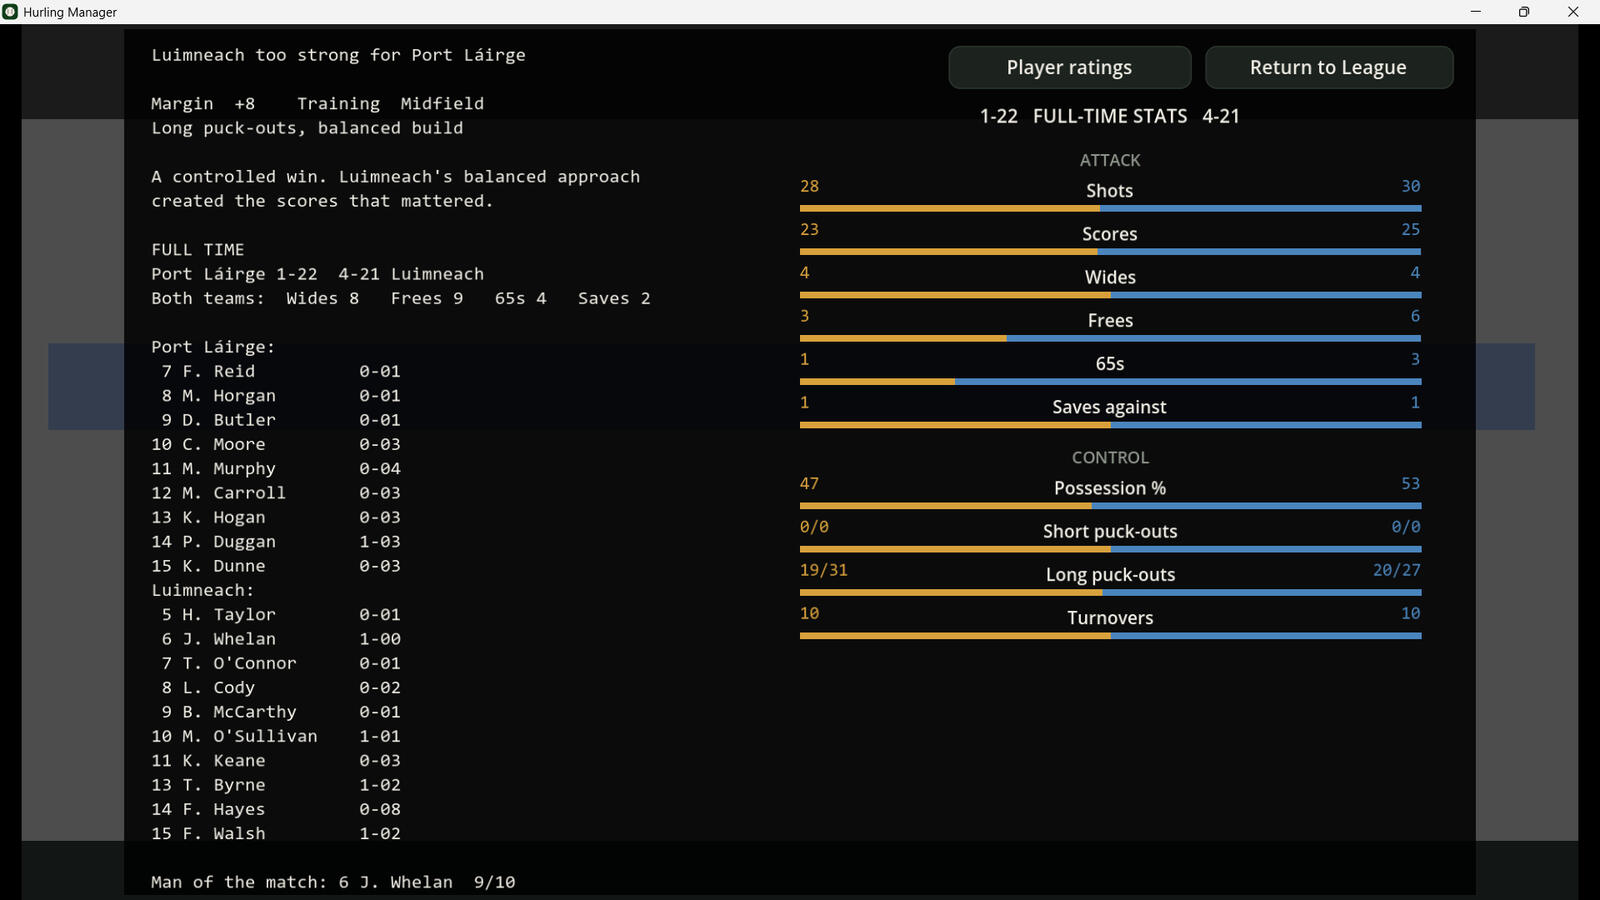Open the Player ratings view
Image resolution: width=1600 pixels, height=900 pixels.
[1069, 67]
